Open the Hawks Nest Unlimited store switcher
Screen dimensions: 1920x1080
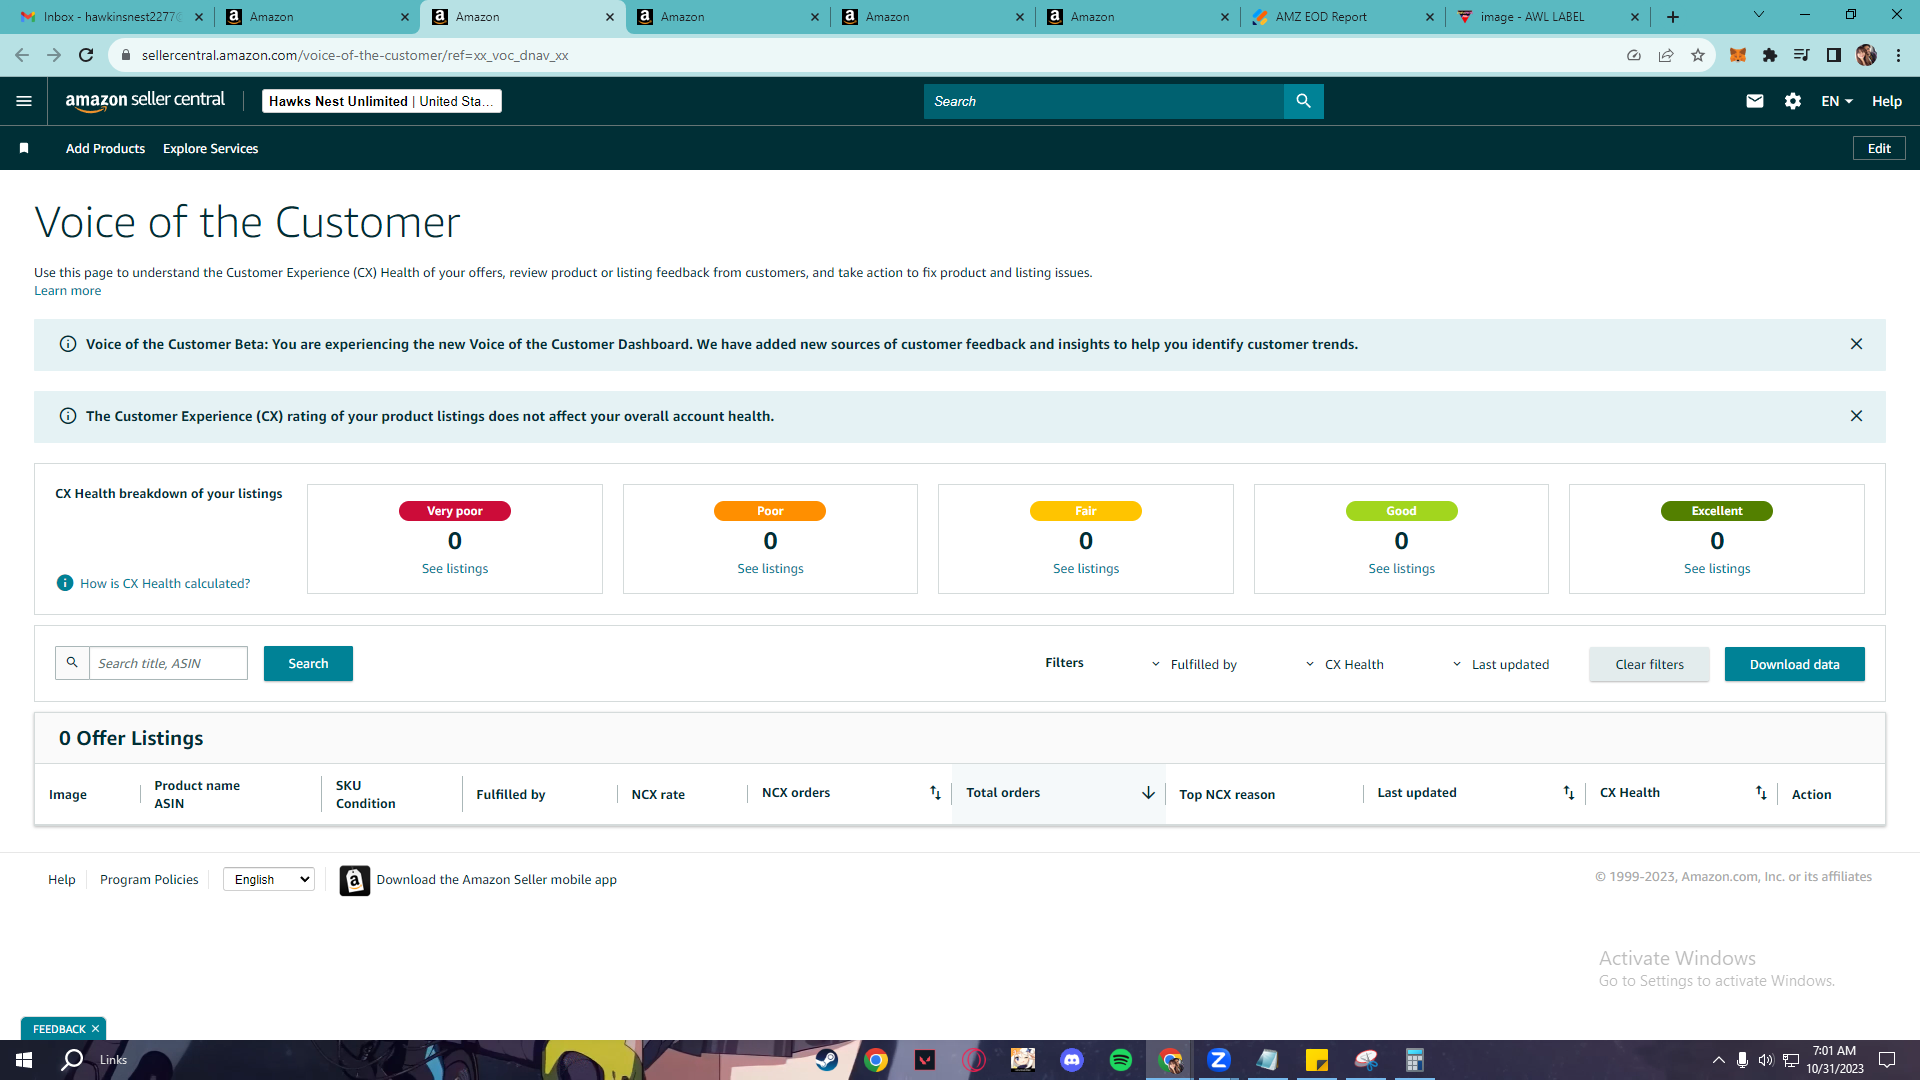(381, 101)
